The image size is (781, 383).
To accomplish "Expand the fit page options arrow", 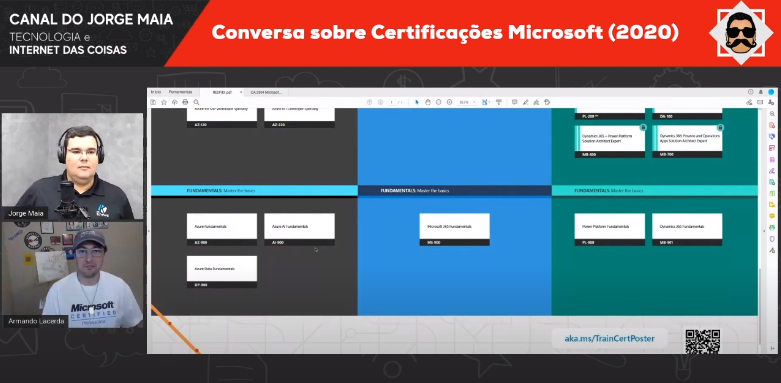I will click(x=490, y=102).
